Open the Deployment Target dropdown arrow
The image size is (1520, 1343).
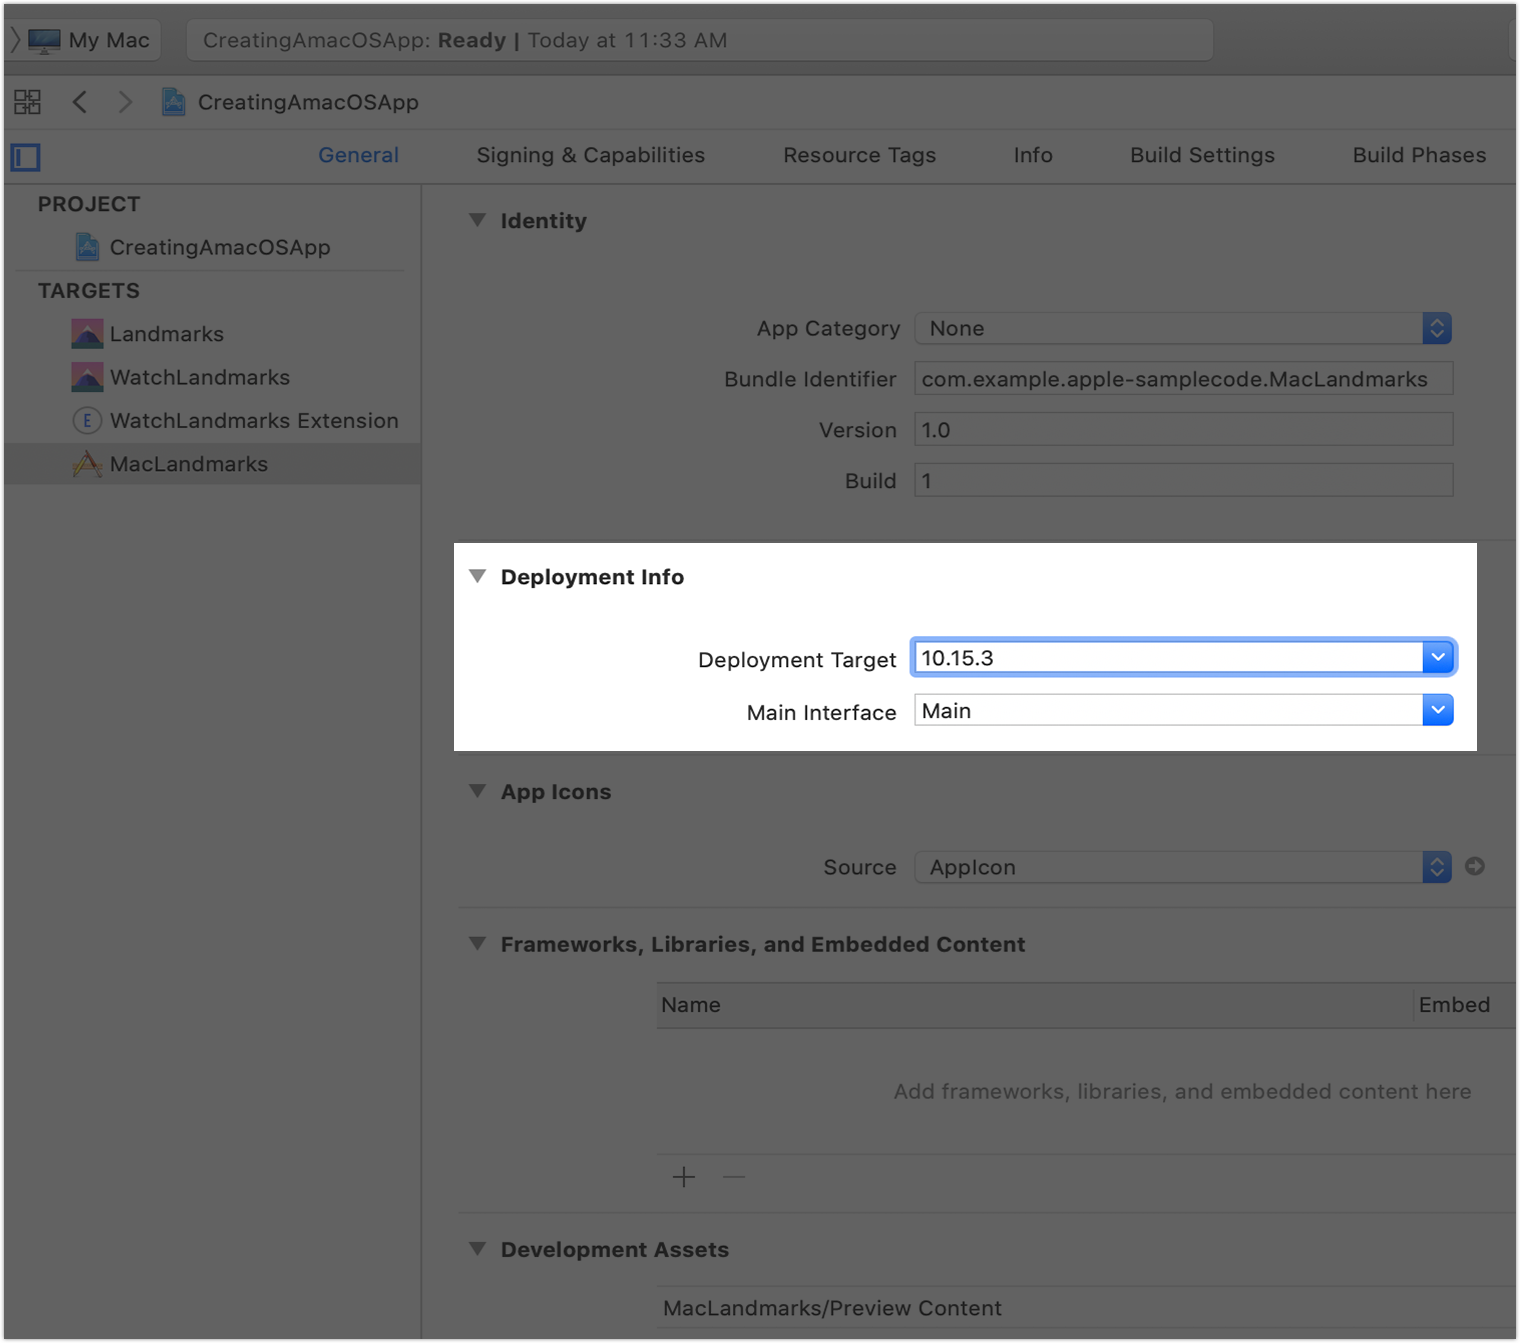[x=1438, y=657]
